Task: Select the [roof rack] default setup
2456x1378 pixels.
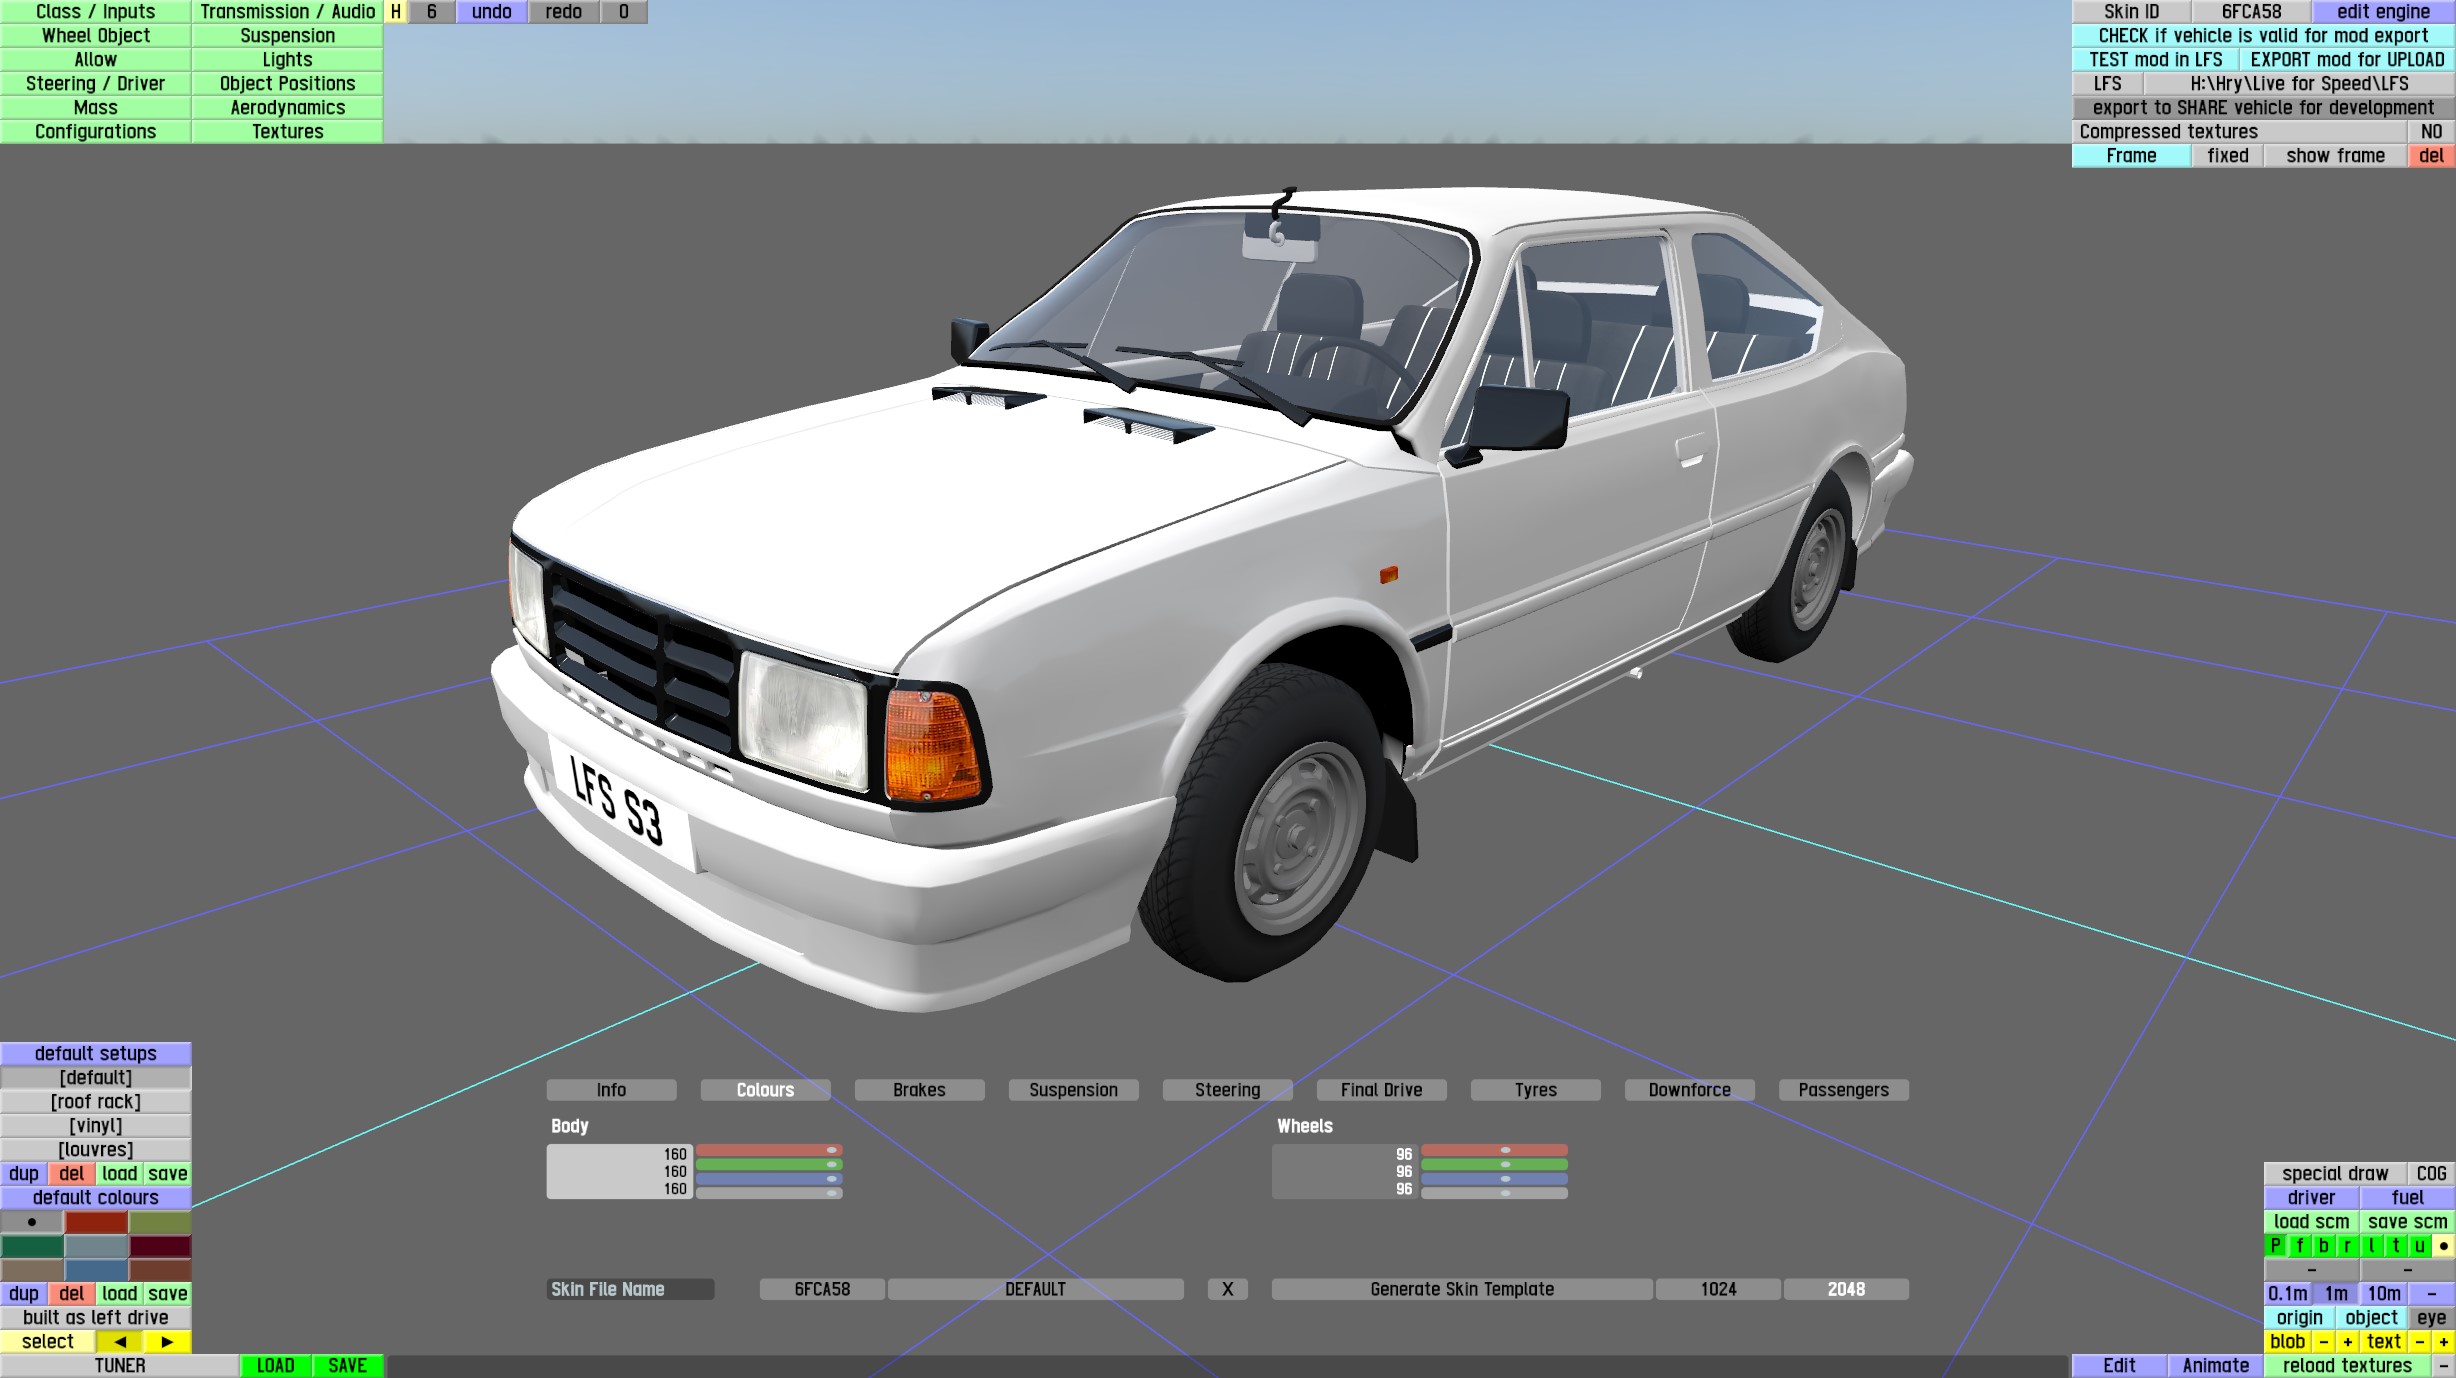Action: [96, 1102]
